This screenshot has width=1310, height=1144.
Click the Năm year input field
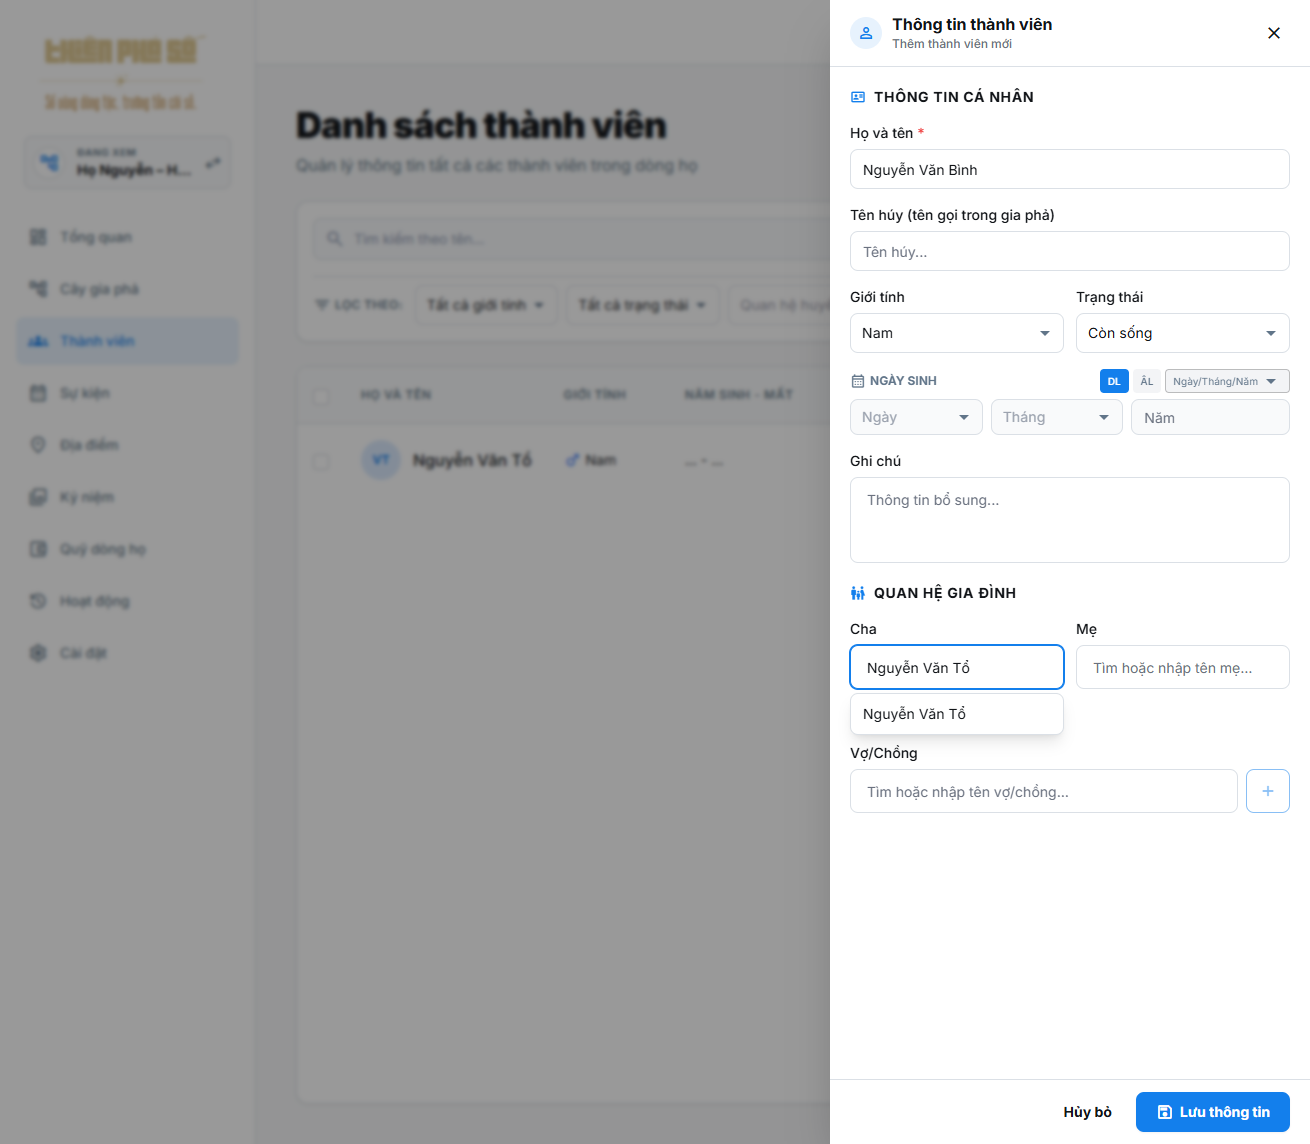(1210, 417)
